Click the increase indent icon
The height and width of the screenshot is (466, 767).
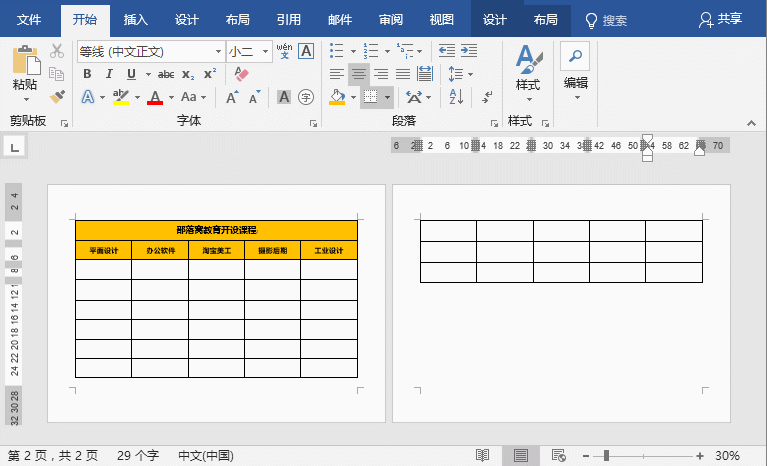469,51
